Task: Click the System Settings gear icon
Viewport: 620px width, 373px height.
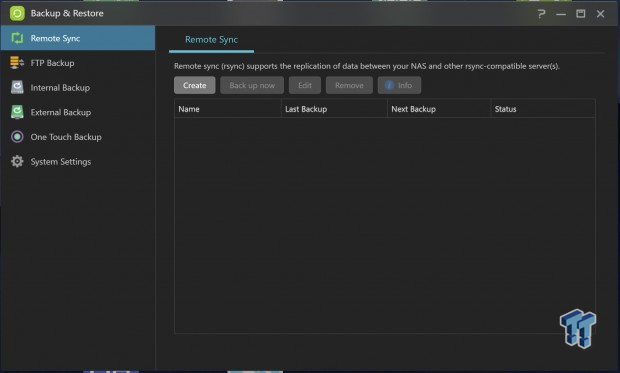Action: 17,161
